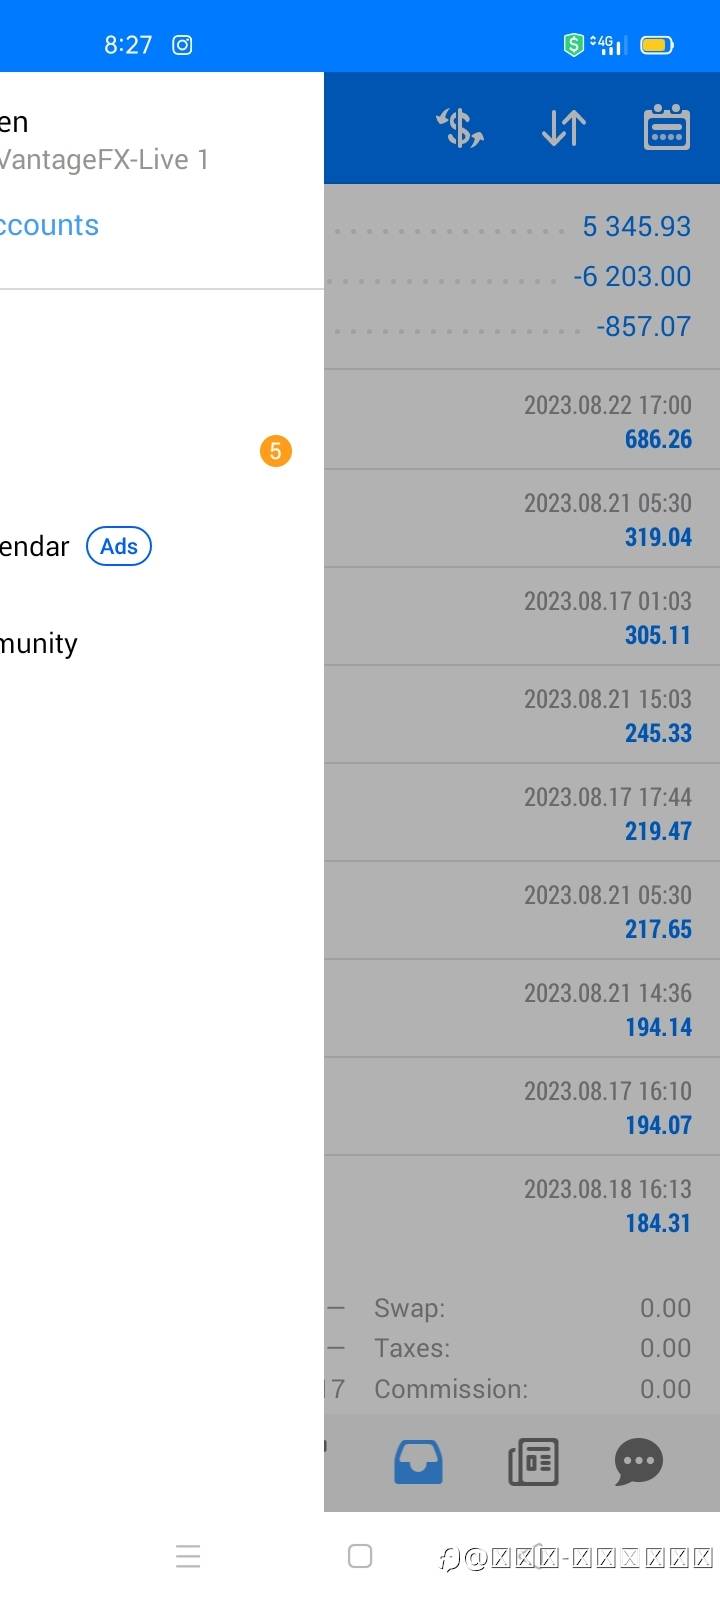The height and width of the screenshot is (1600, 720).
Task: Tap the orange 5 notification badge
Action: pyautogui.click(x=276, y=451)
